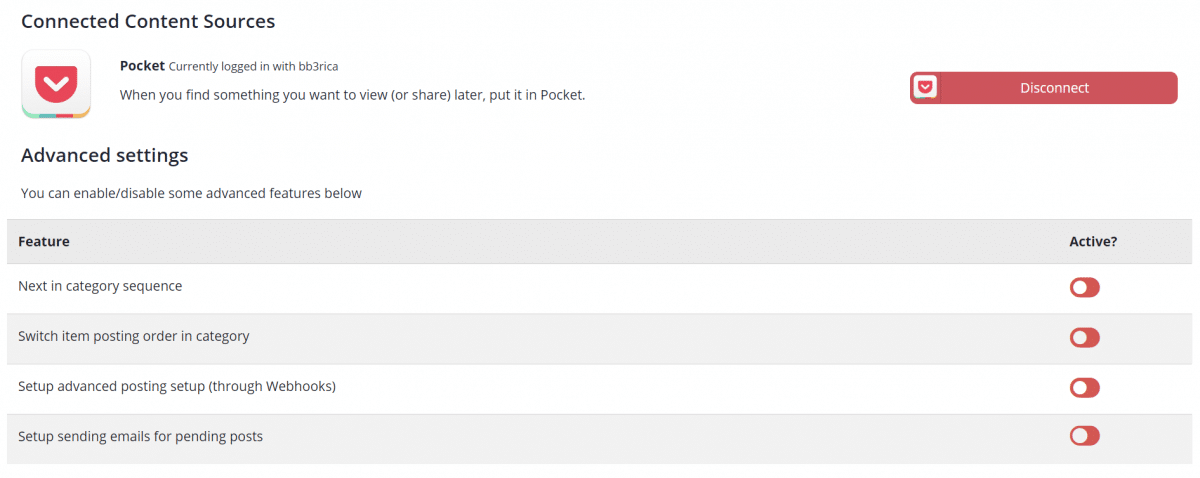Image resolution: width=1200 pixels, height=478 pixels.
Task: Click the enable/disable advanced features help text
Action: point(191,193)
